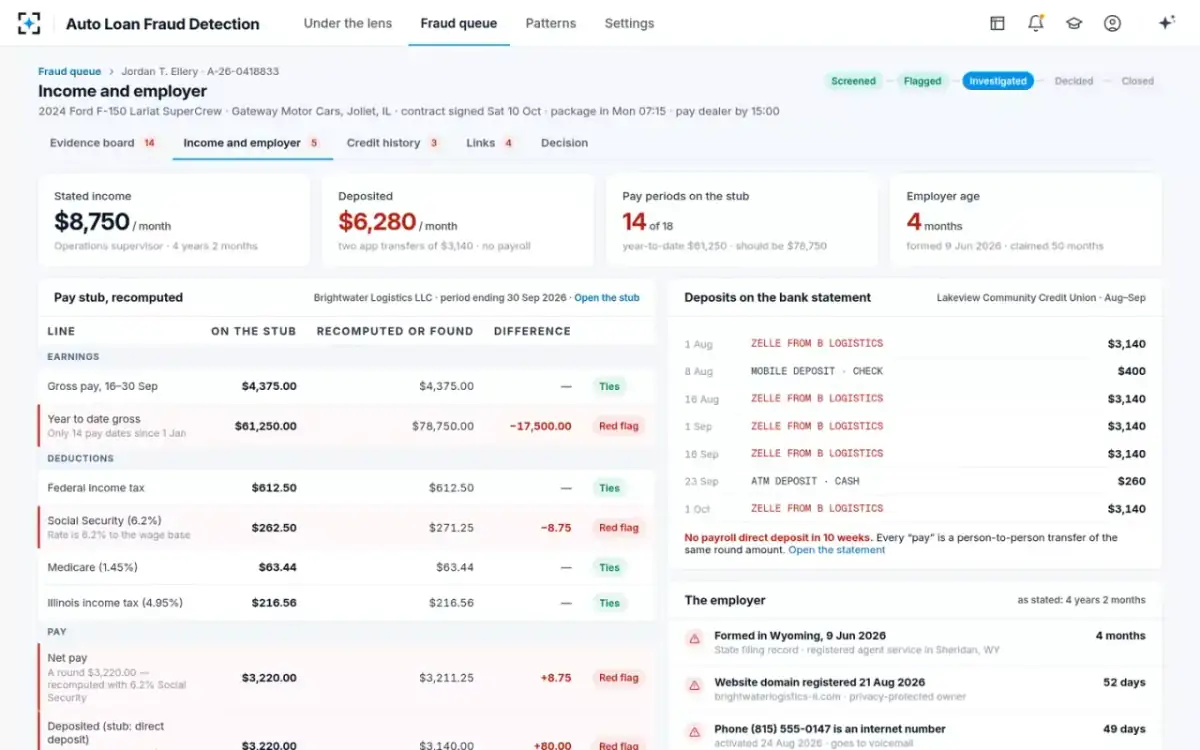The height and width of the screenshot is (750, 1200).
Task: Open the Decision tab
Action: click(x=564, y=143)
